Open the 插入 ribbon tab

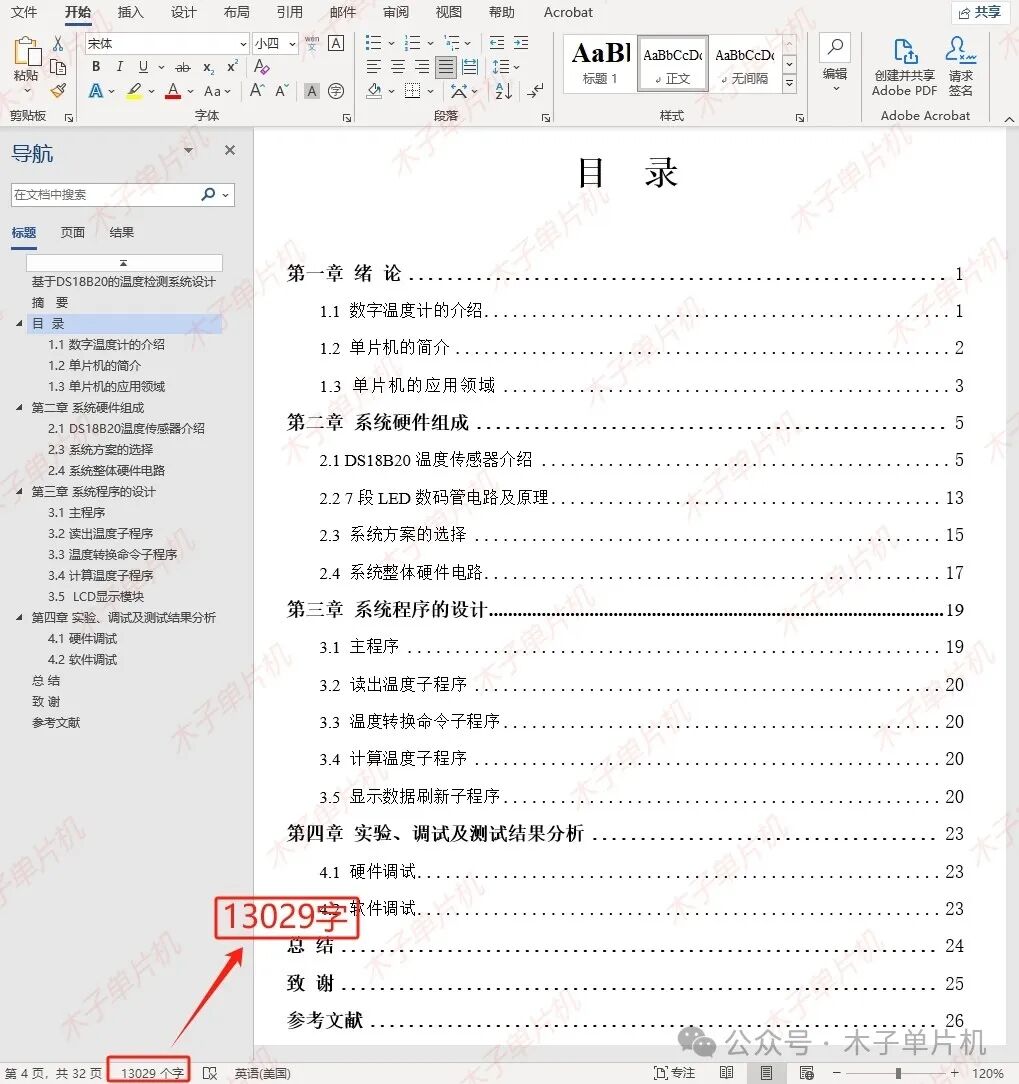130,13
